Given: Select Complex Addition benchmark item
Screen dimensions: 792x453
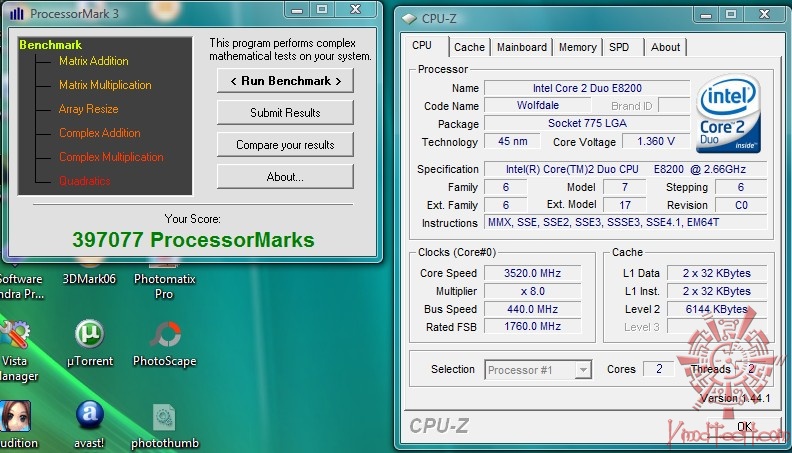Looking at the screenshot, I should point(100,133).
